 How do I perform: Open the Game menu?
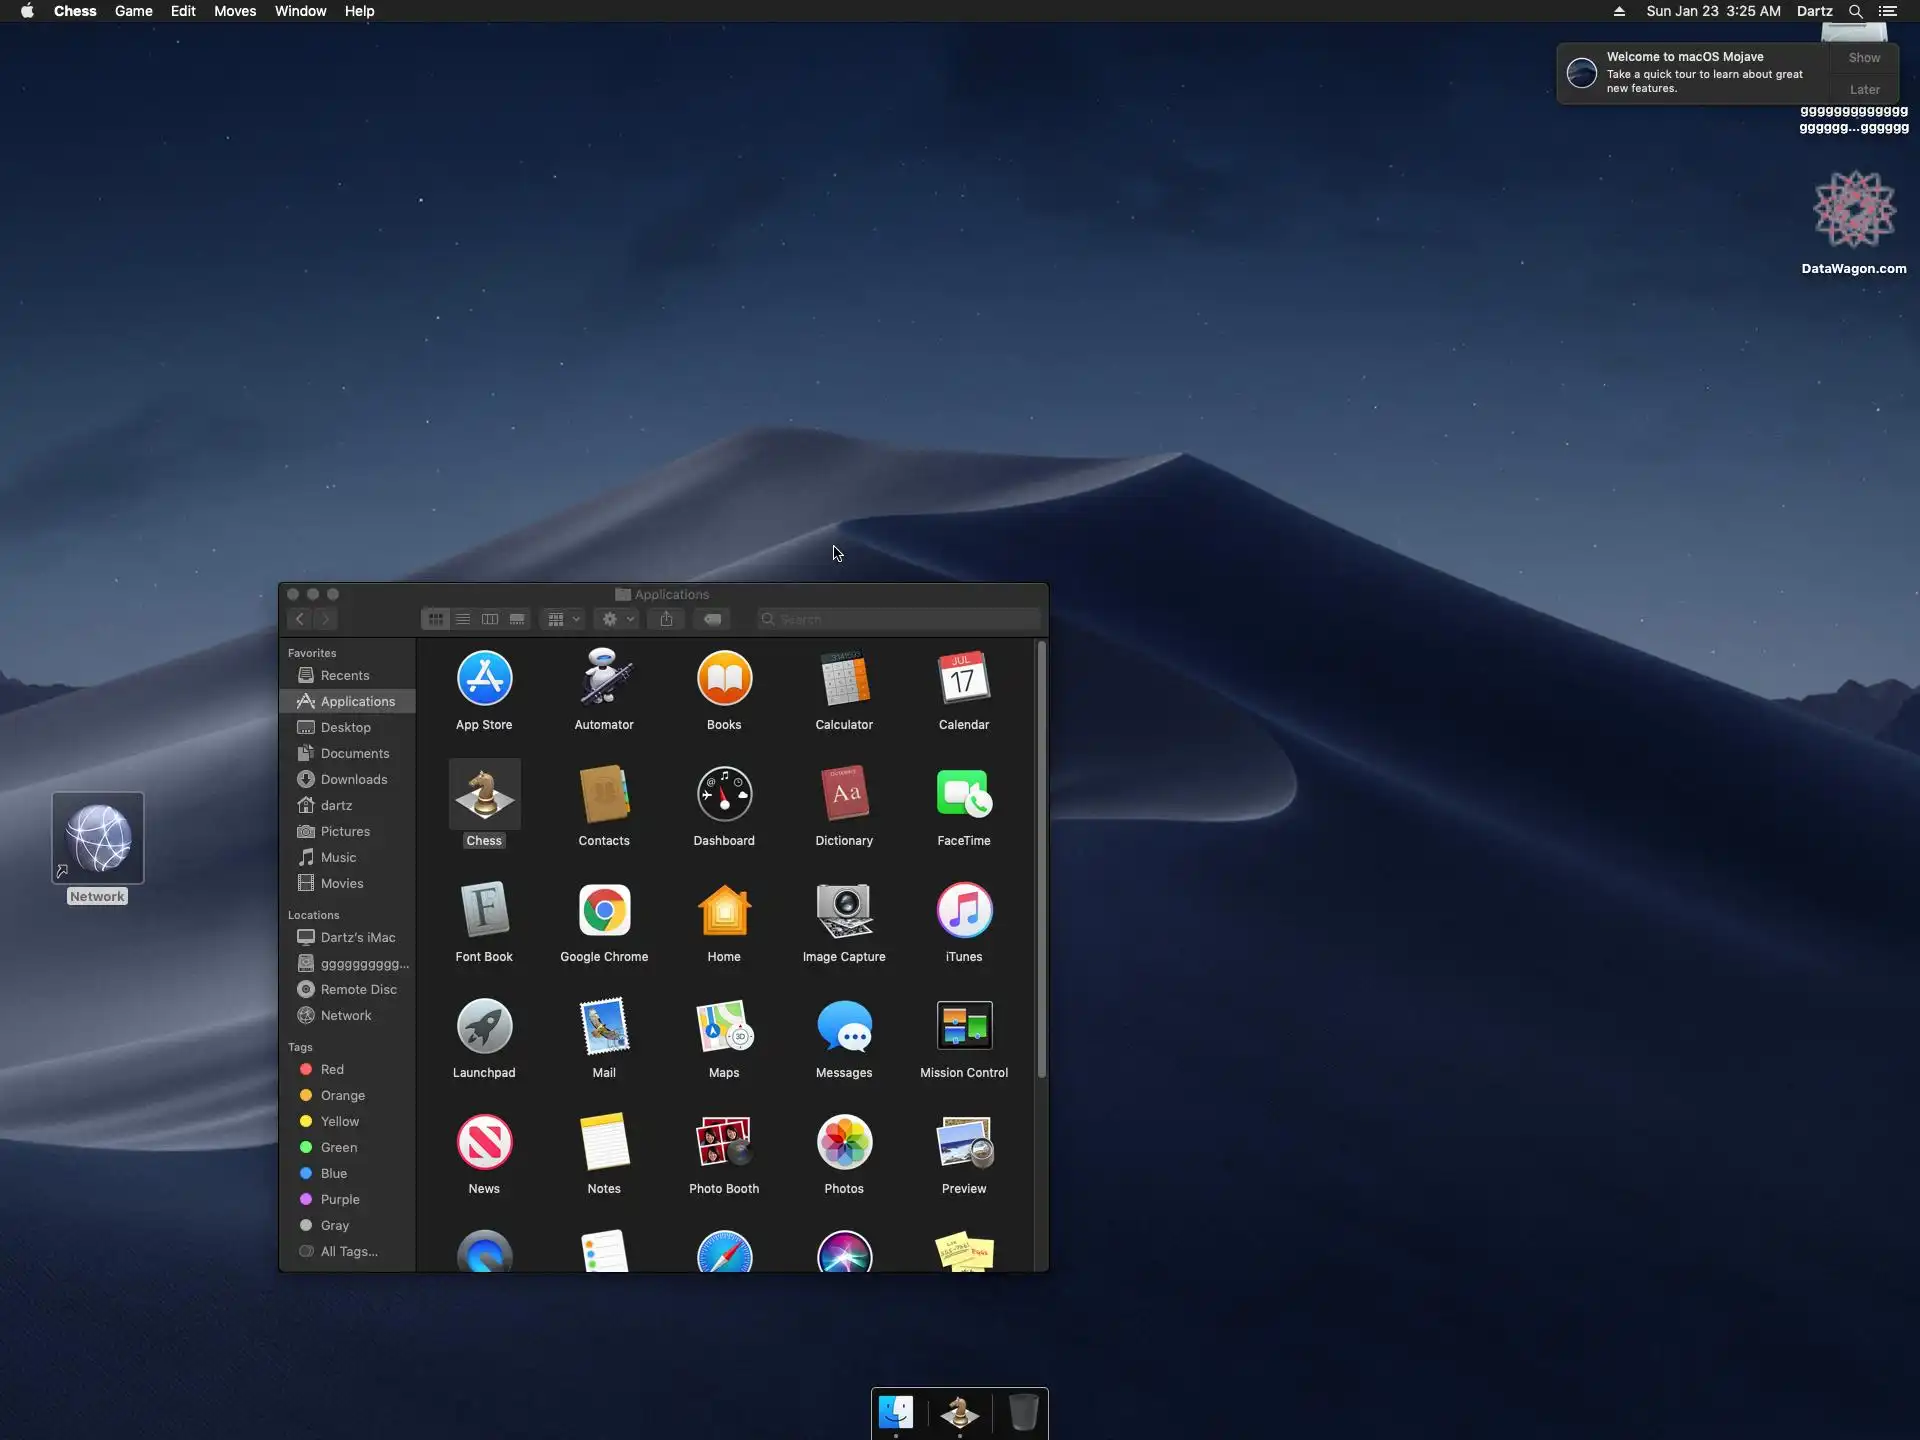[133, 11]
